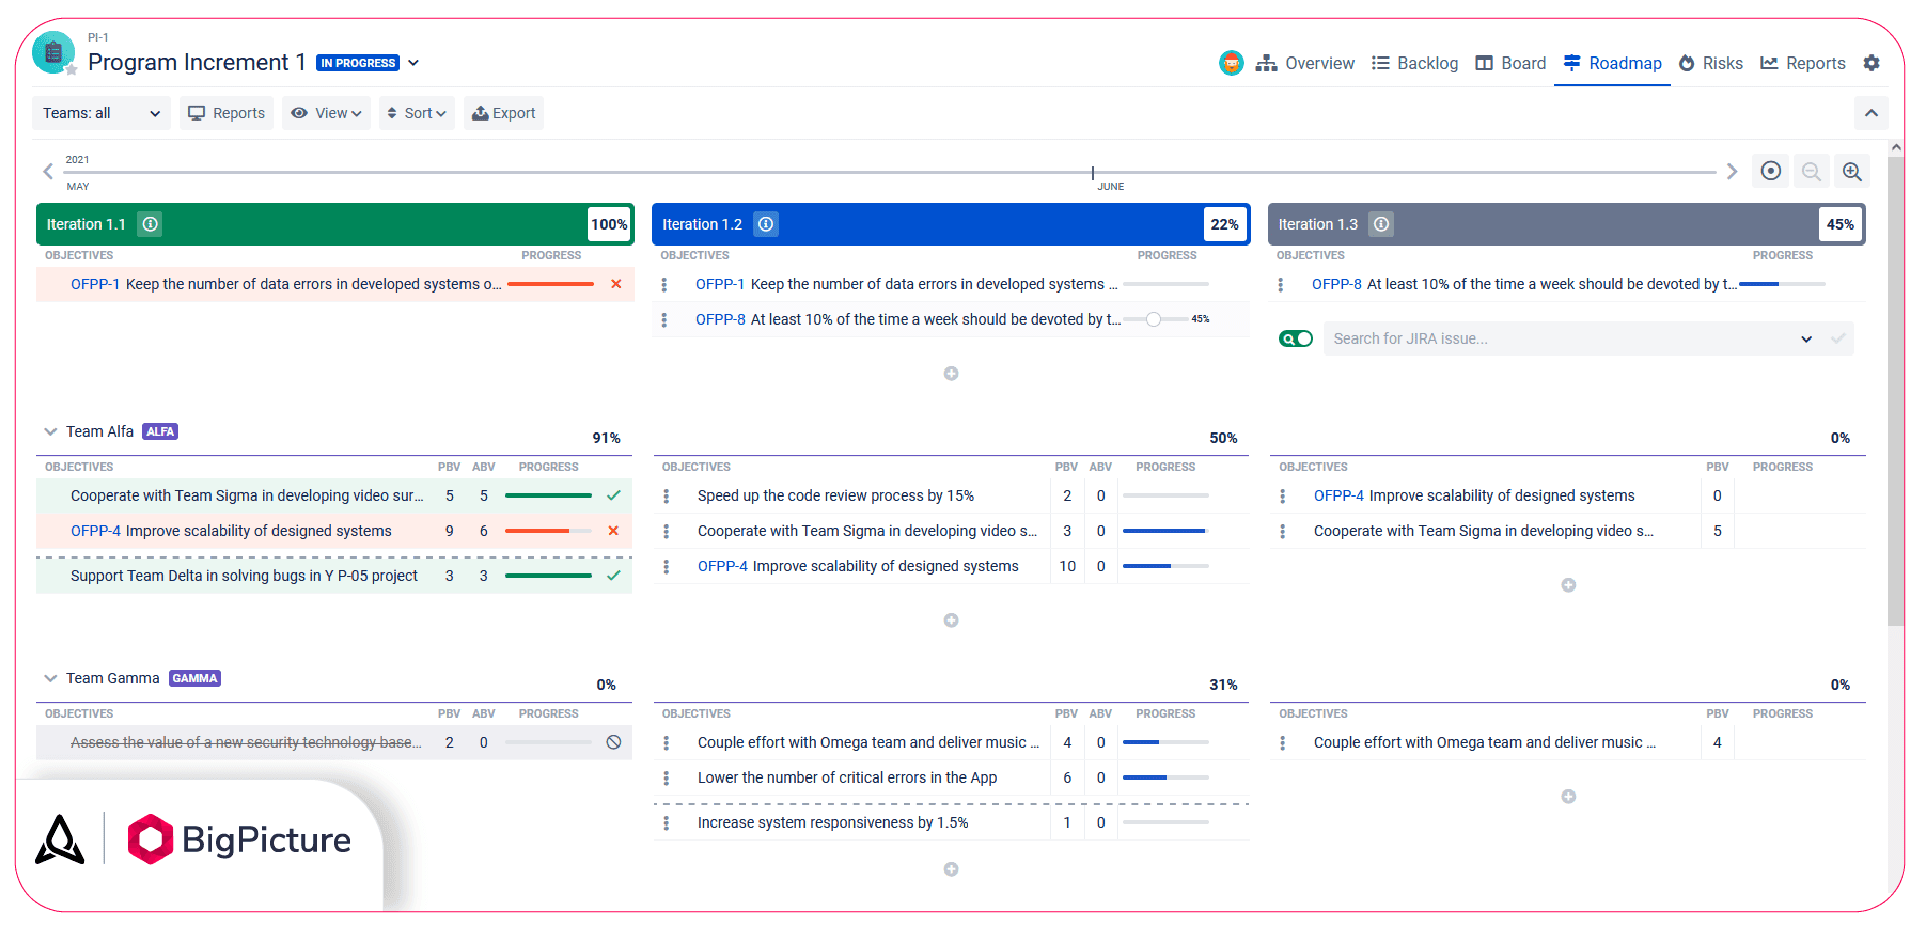Viewport: 1920px width, 930px height.
Task: Click the JUNE marker on the timeline
Action: [1110, 187]
